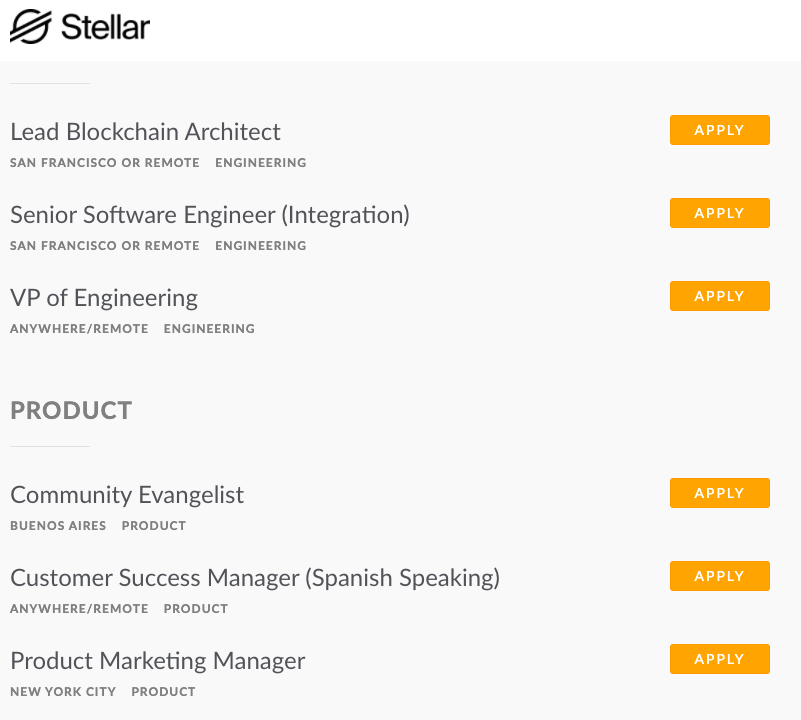This screenshot has width=801, height=720.
Task: Click the Stellar wordmark text
Action: tap(105, 27)
